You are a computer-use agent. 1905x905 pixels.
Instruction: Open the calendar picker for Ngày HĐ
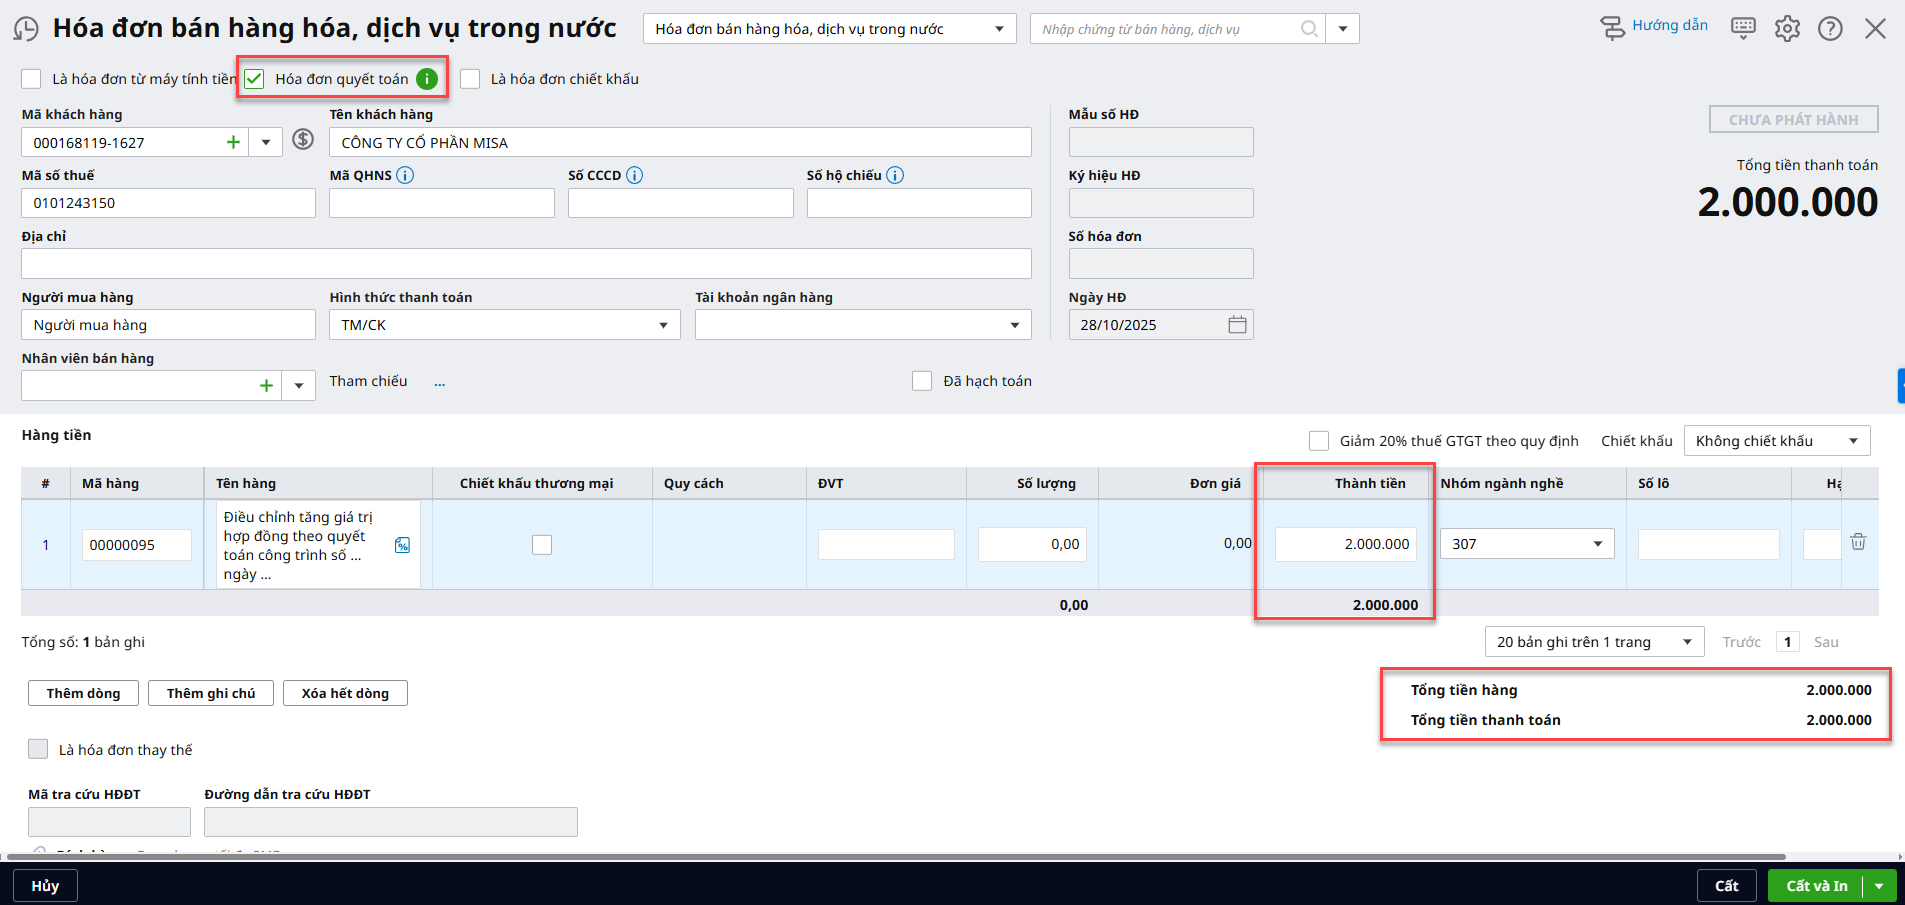coord(1237,325)
